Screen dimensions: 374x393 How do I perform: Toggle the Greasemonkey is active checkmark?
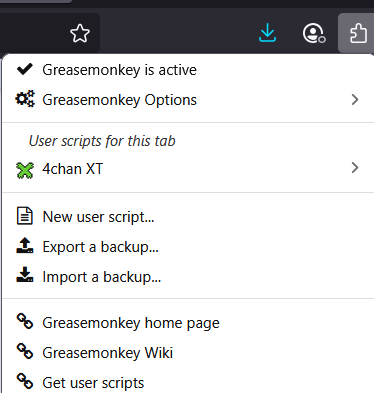[25, 69]
